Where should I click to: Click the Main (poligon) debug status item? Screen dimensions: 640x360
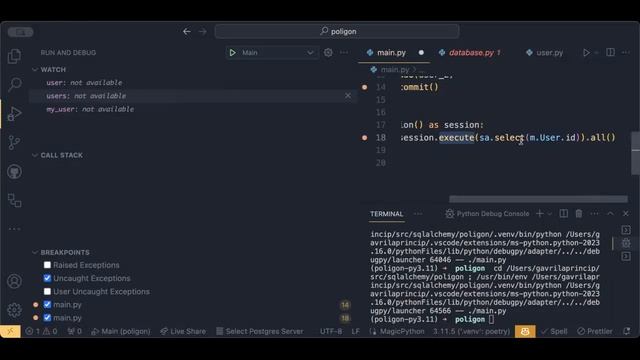[121, 331]
